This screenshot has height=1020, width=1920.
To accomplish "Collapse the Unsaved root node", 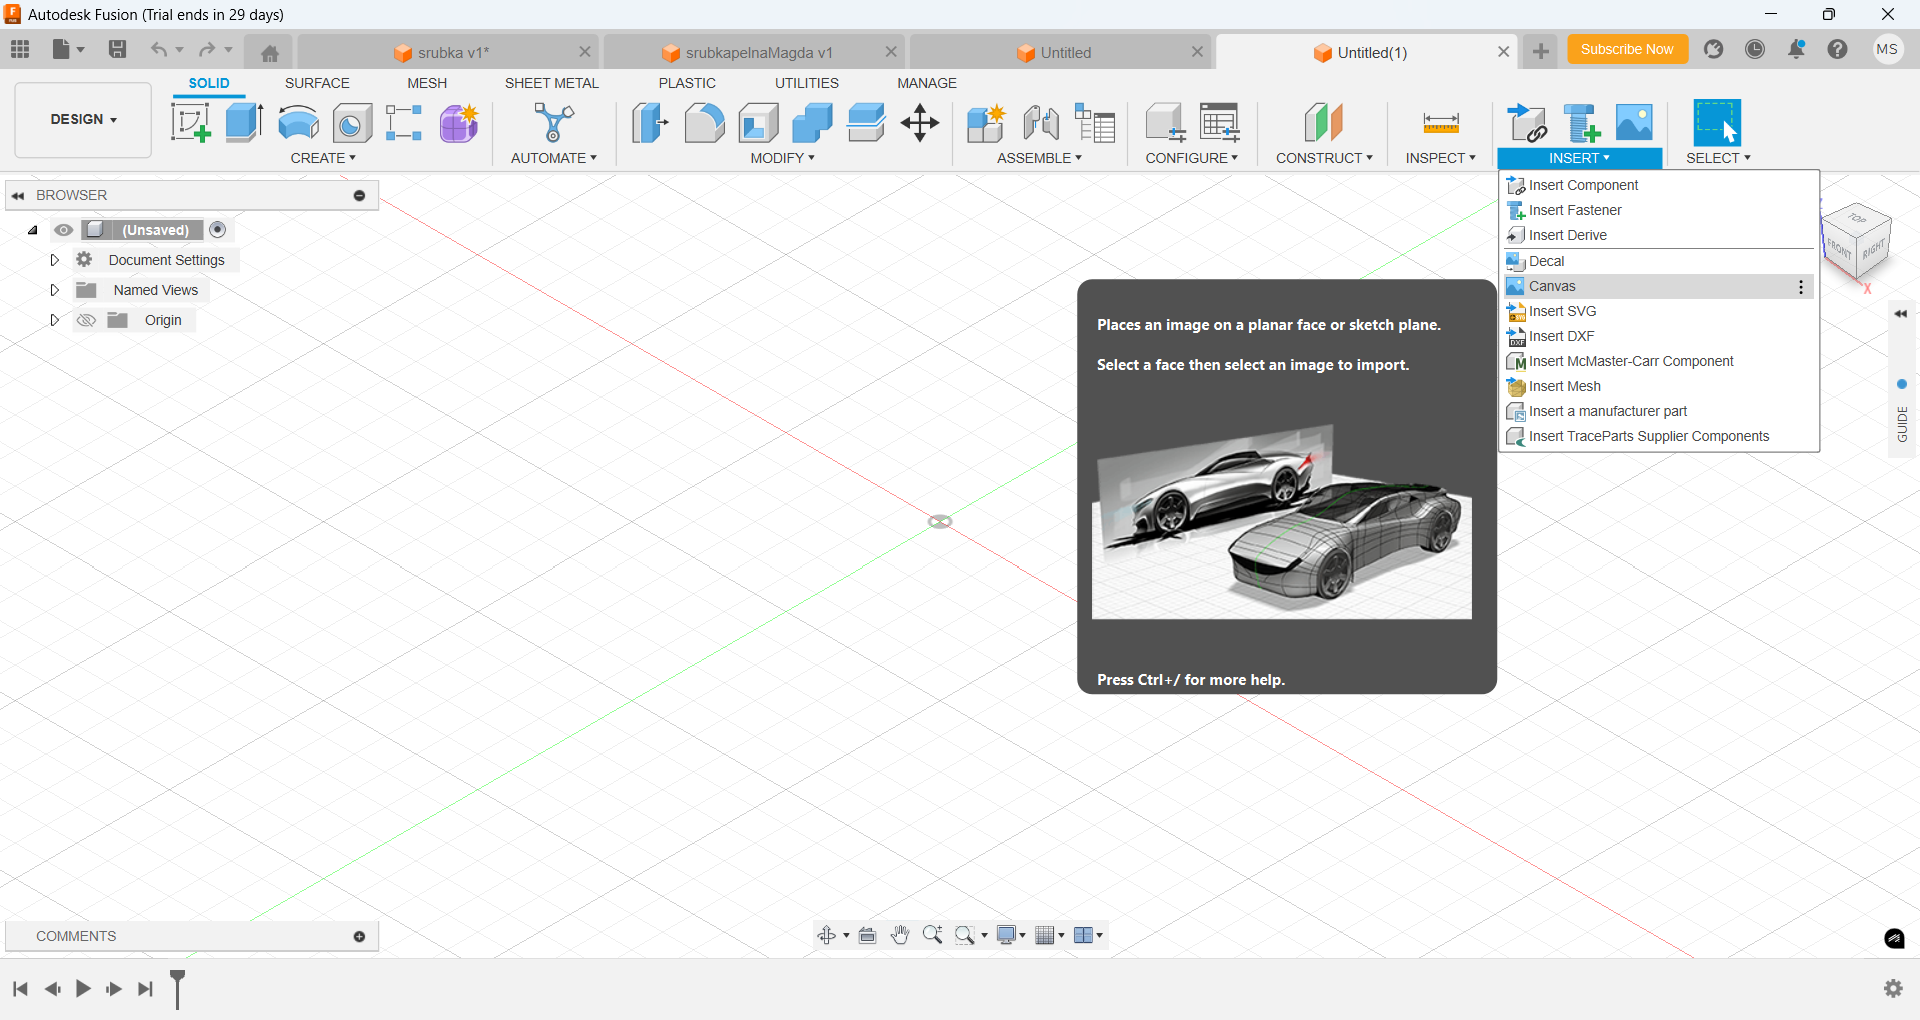I will (33, 230).
